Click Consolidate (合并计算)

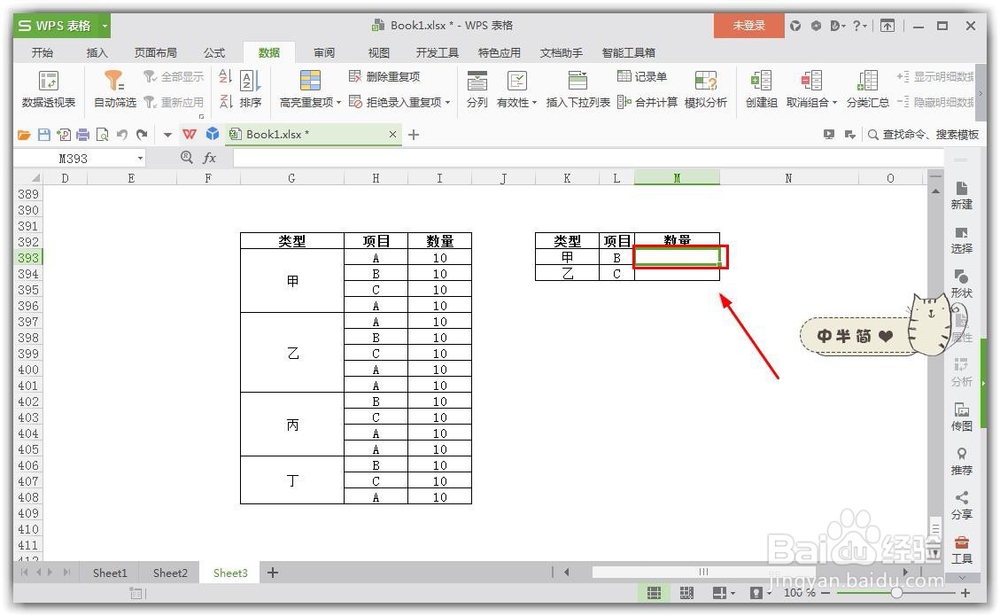pos(647,102)
